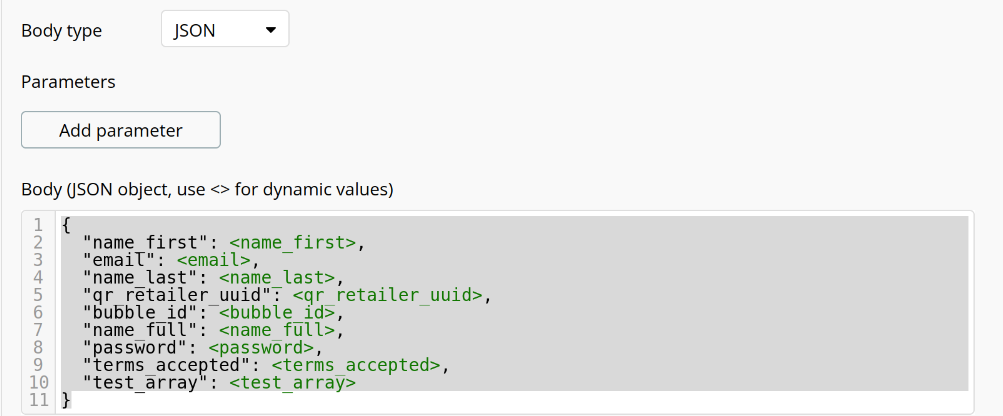Click the Parameters label
The image size is (1003, 416).
click(x=68, y=82)
